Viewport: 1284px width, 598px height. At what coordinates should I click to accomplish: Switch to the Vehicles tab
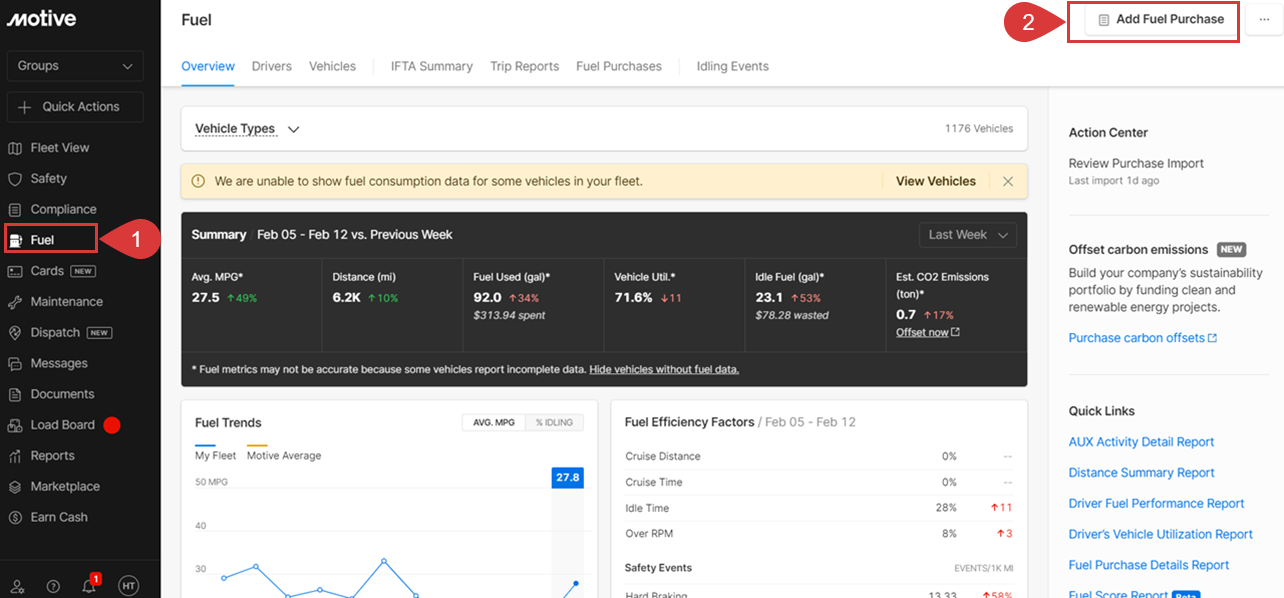click(332, 66)
